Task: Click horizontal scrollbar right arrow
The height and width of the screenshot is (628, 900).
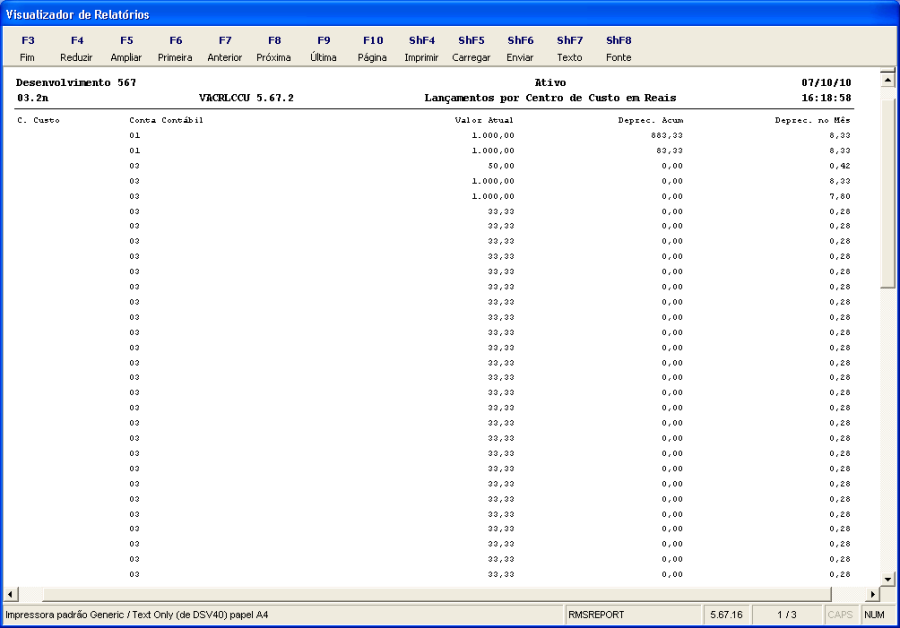Action: pyautogui.click(x=872, y=594)
